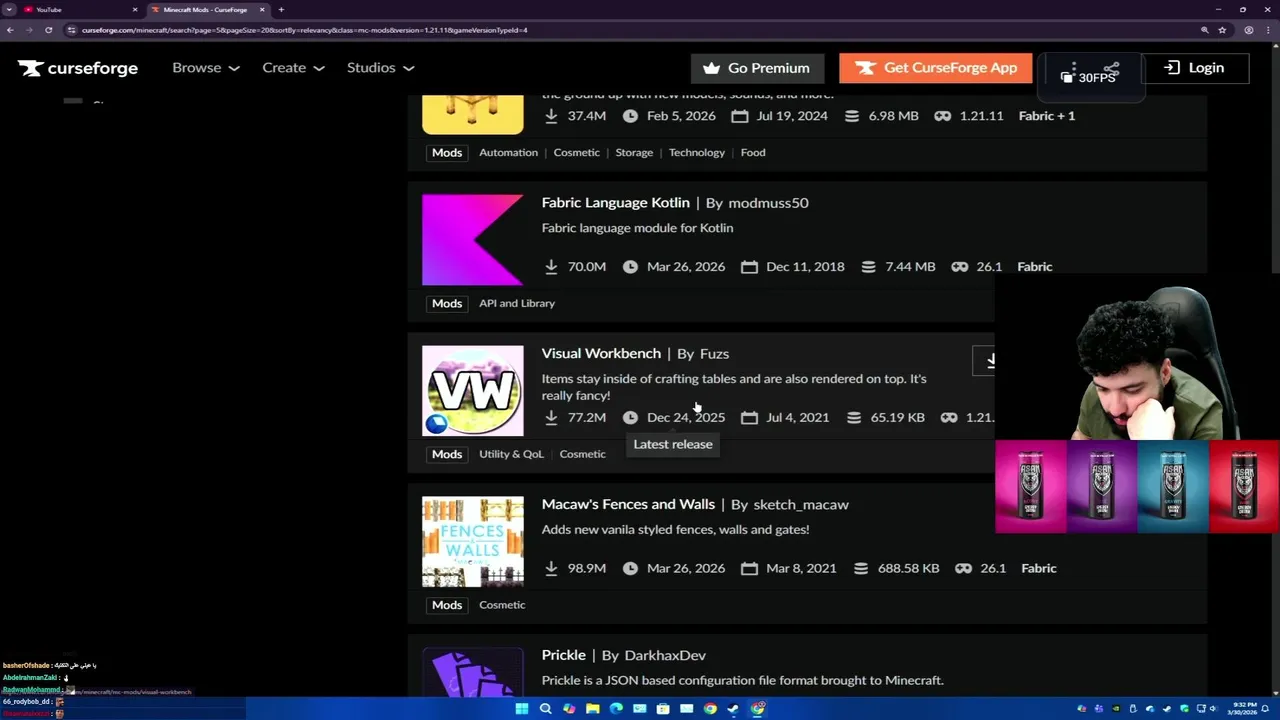The image size is (1280, 720).
Task: Click the Fabric + 1 loader label
Action: 1046,116
